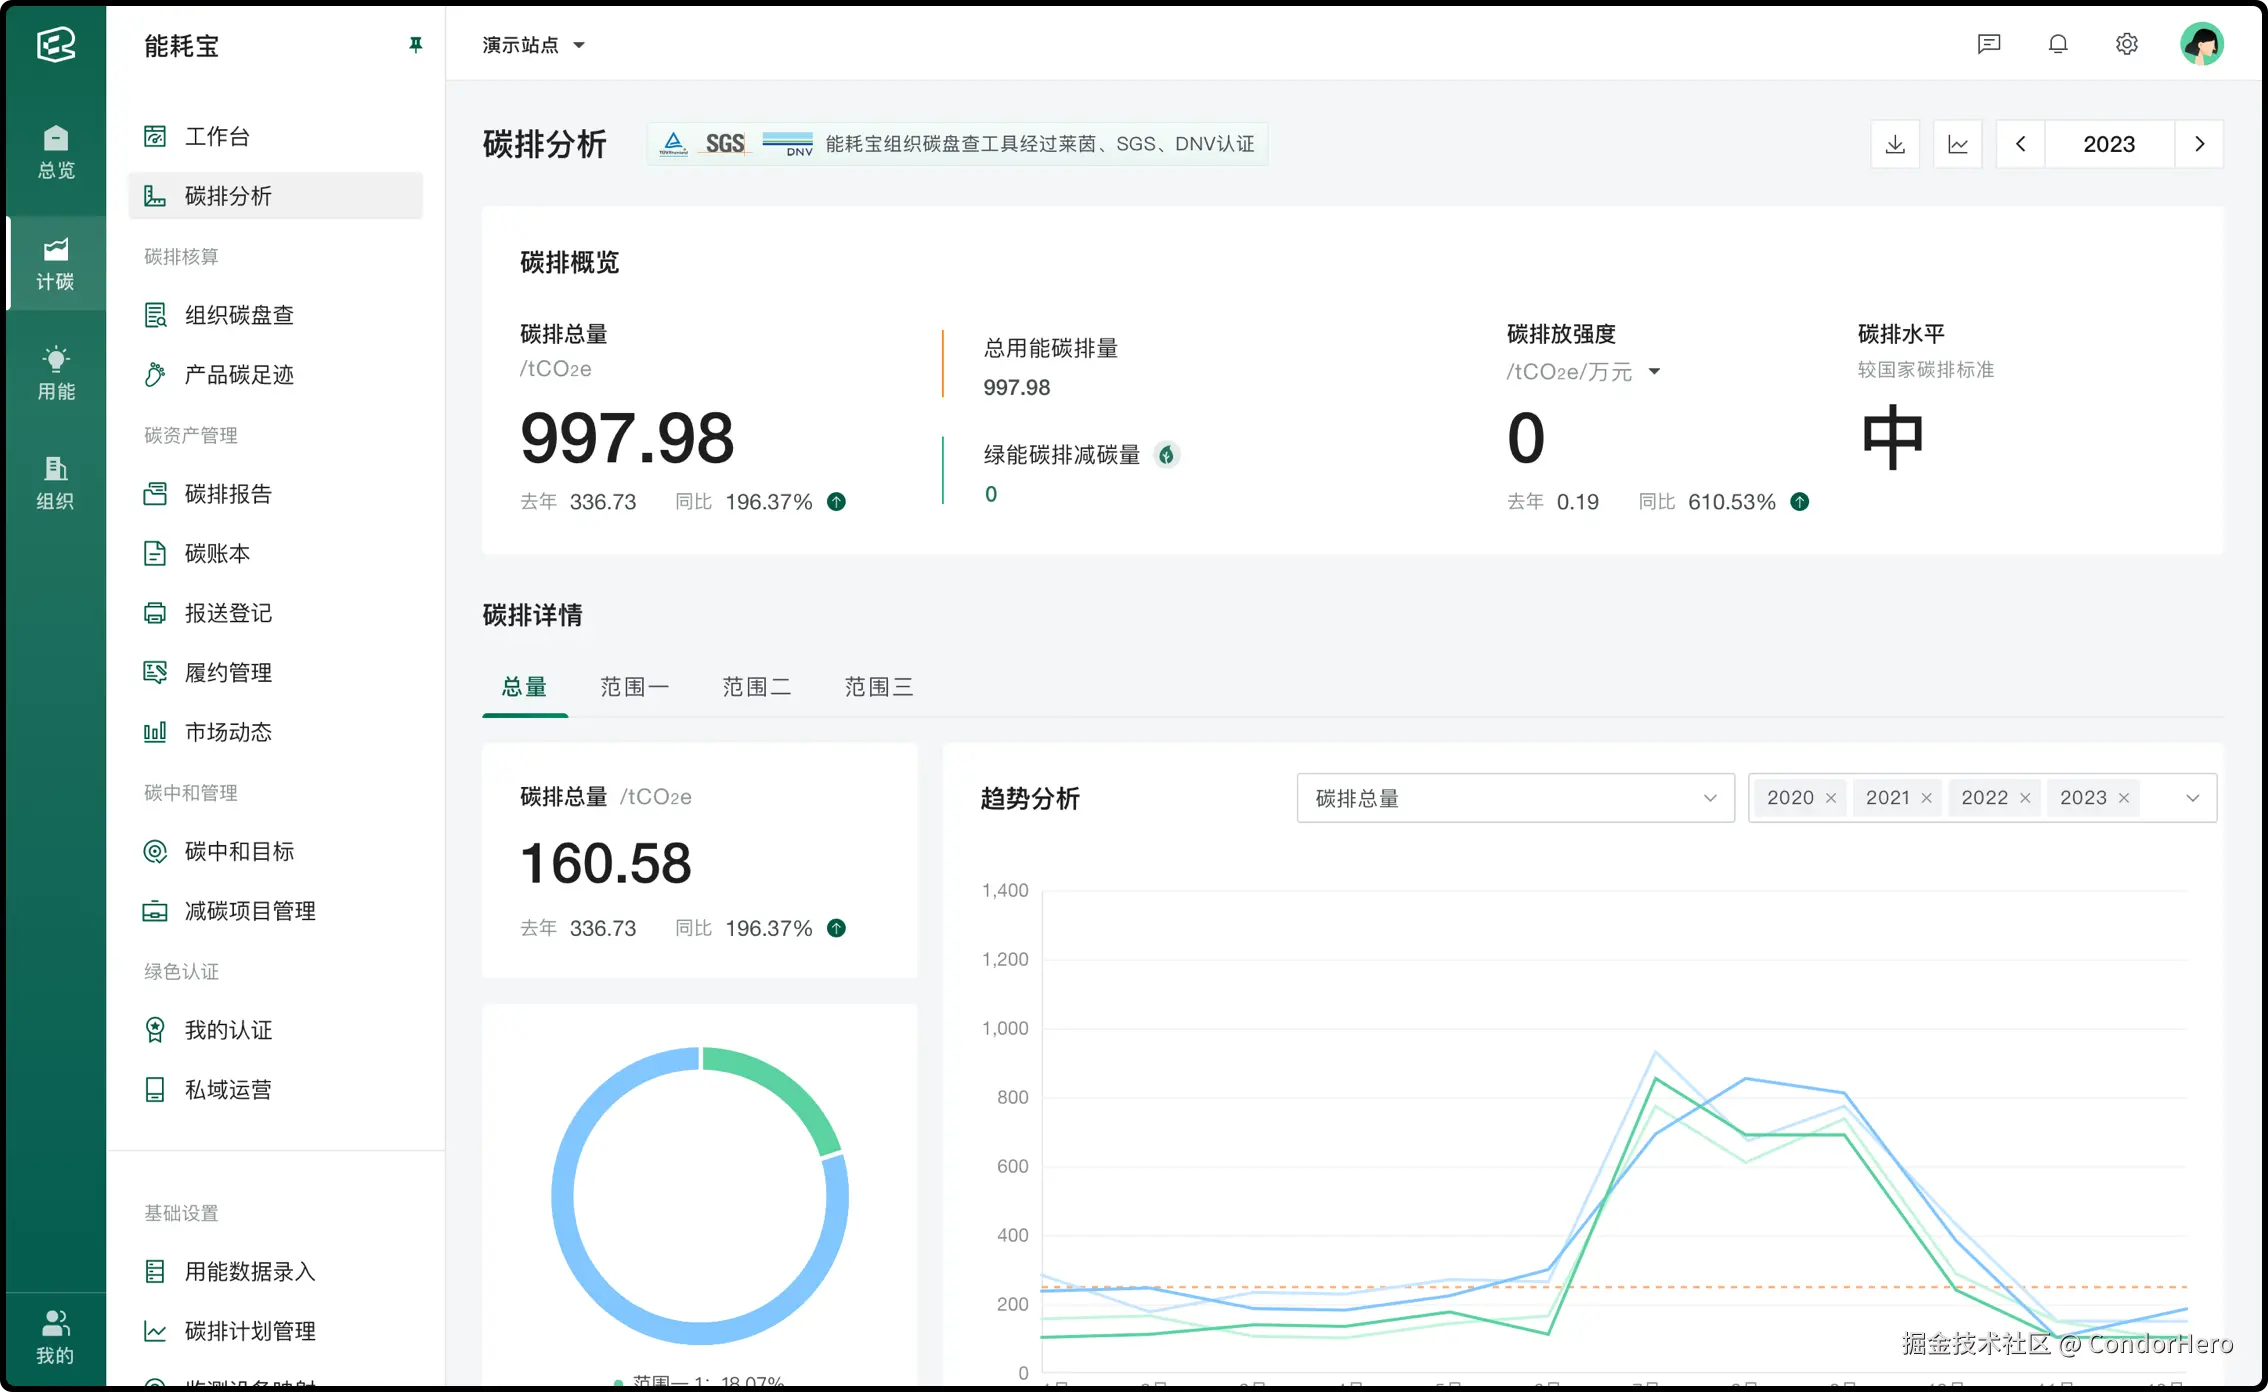Open 市场动态 menu item
Image resolution: width=2268 pixels, height=1392 pixels.
pos(276,732)
